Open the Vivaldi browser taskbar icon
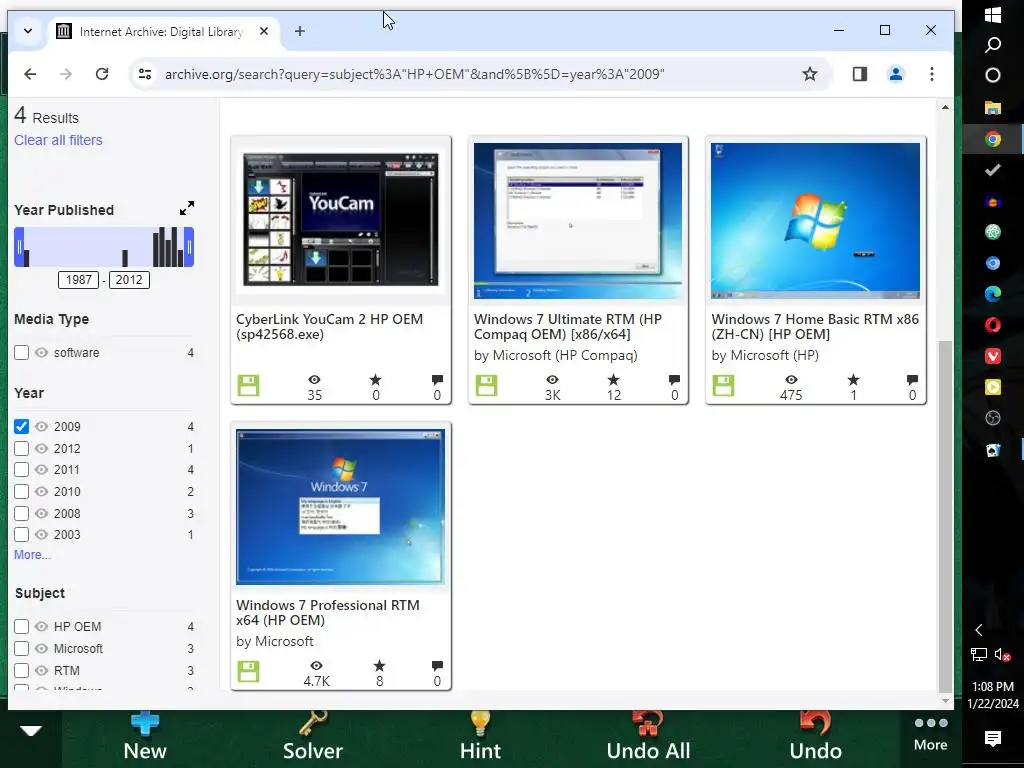This screenshot has width=1024, height=768. coord(993,356)
